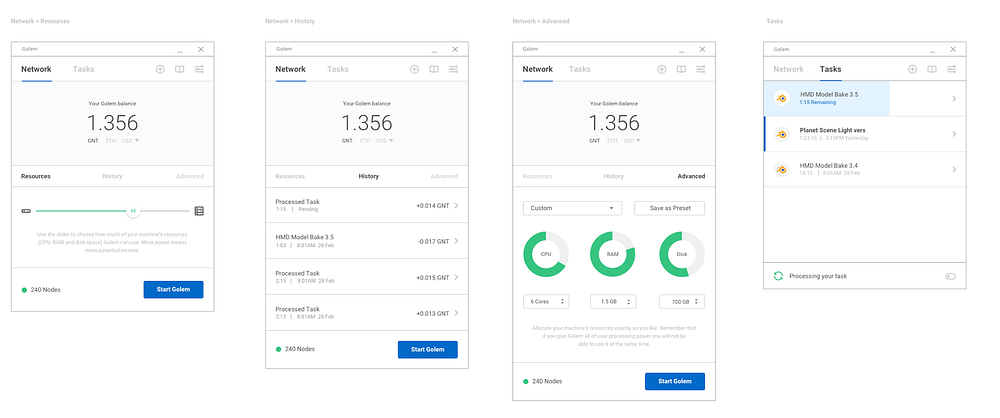Click the Disk donut chart
1000x418 pixels.
pyautogui.click(x=682, y=254)
